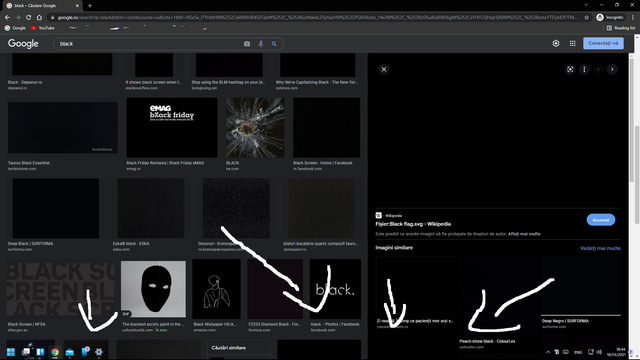
Task: Click 'Aflați mai multe' link
Action: click(524, 234)
